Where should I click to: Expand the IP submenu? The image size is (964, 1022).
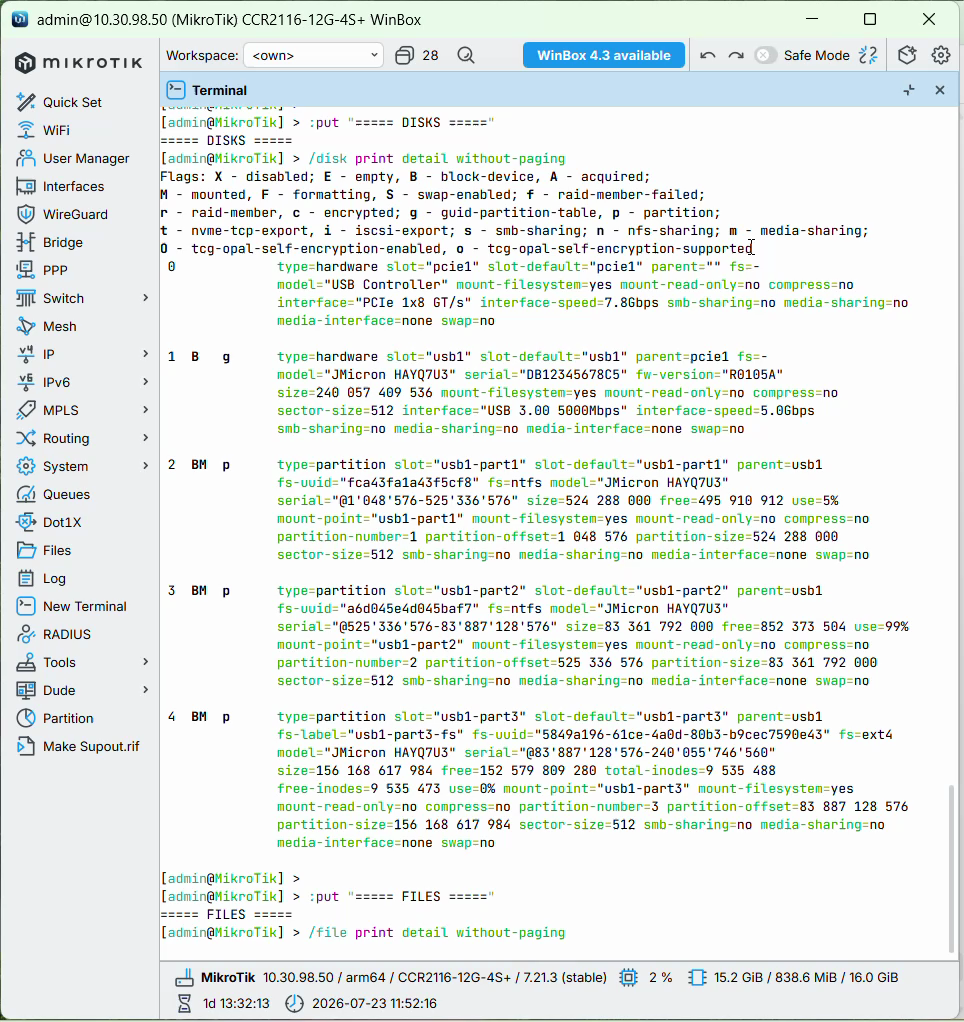click(x=146, y=354)
